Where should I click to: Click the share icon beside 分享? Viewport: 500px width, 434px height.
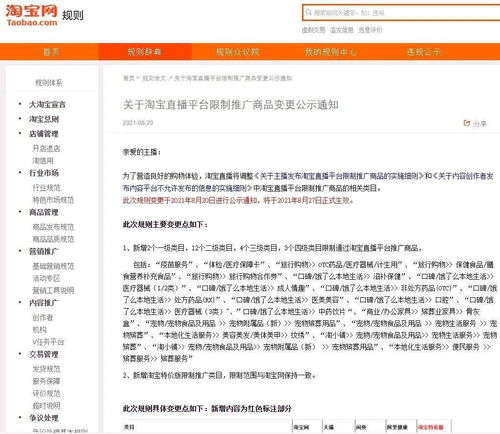pyautogui.click(x=467, y=123)
